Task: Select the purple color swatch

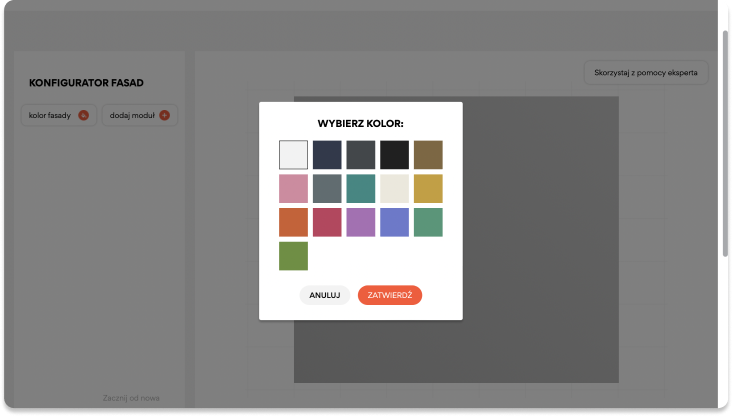Action: pos(361,222)
